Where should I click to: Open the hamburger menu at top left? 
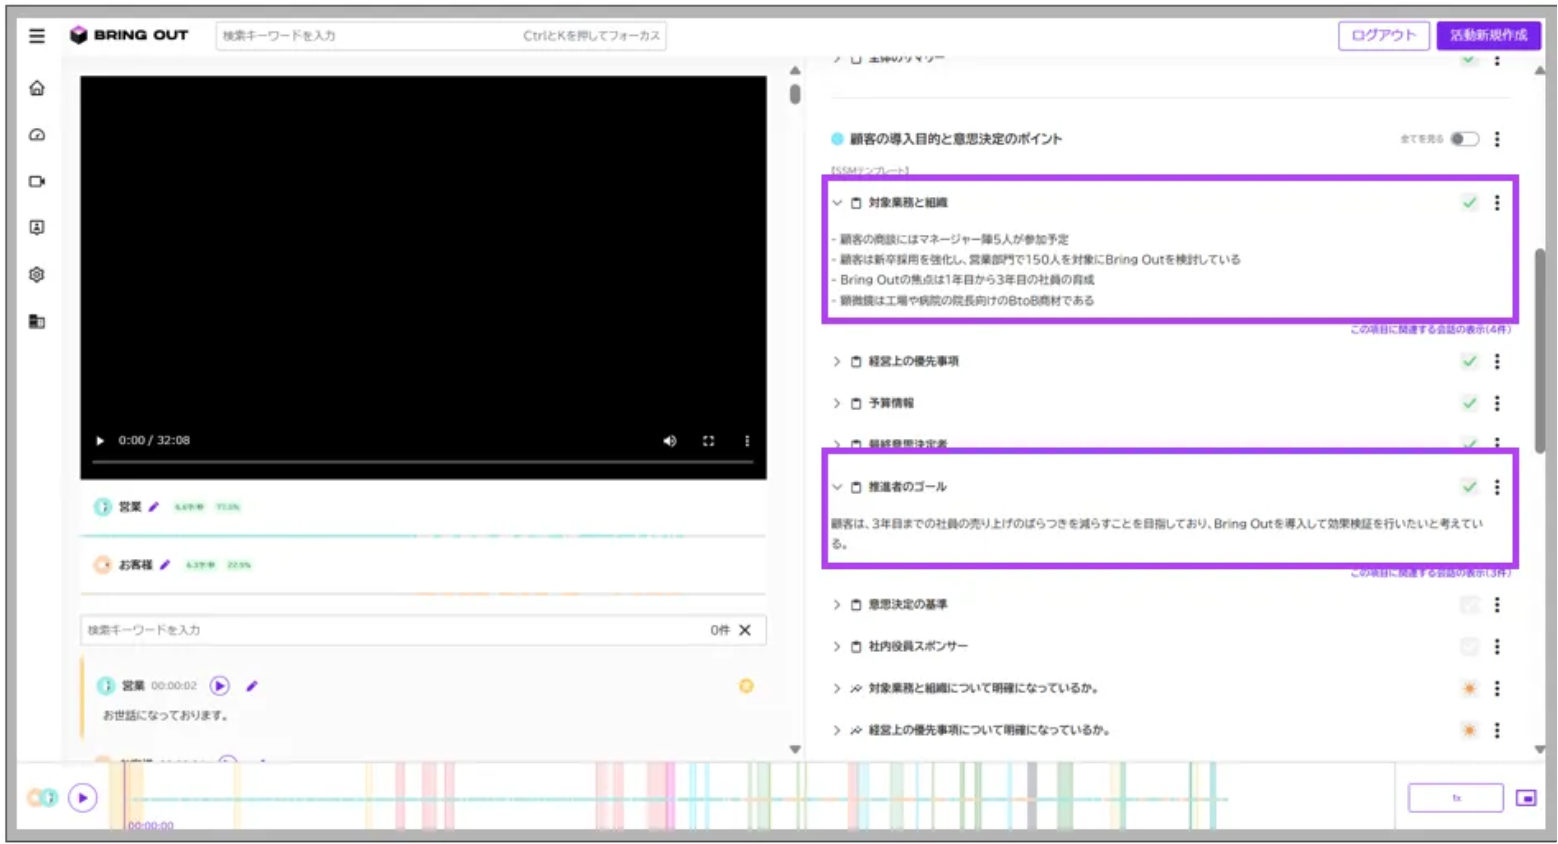coord(37,36)
